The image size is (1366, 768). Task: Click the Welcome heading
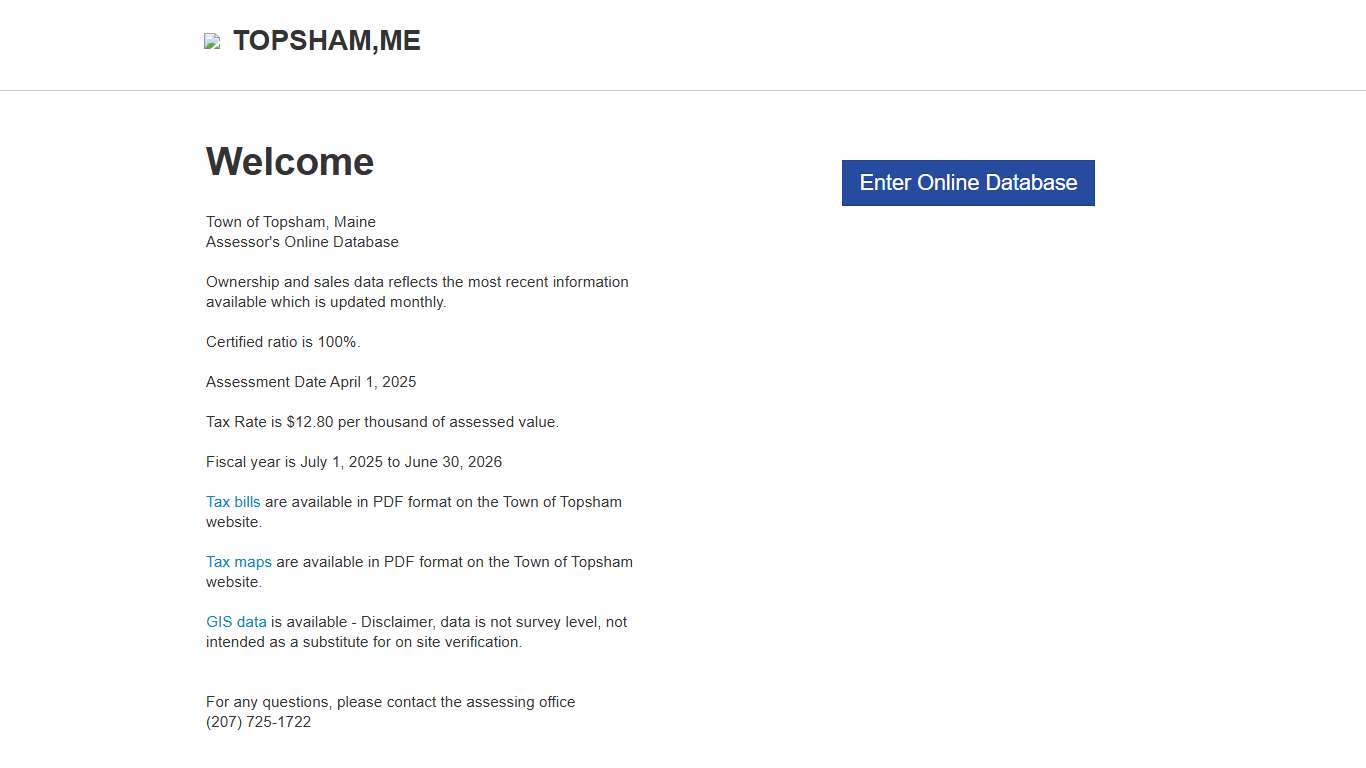tap(290, 162)
